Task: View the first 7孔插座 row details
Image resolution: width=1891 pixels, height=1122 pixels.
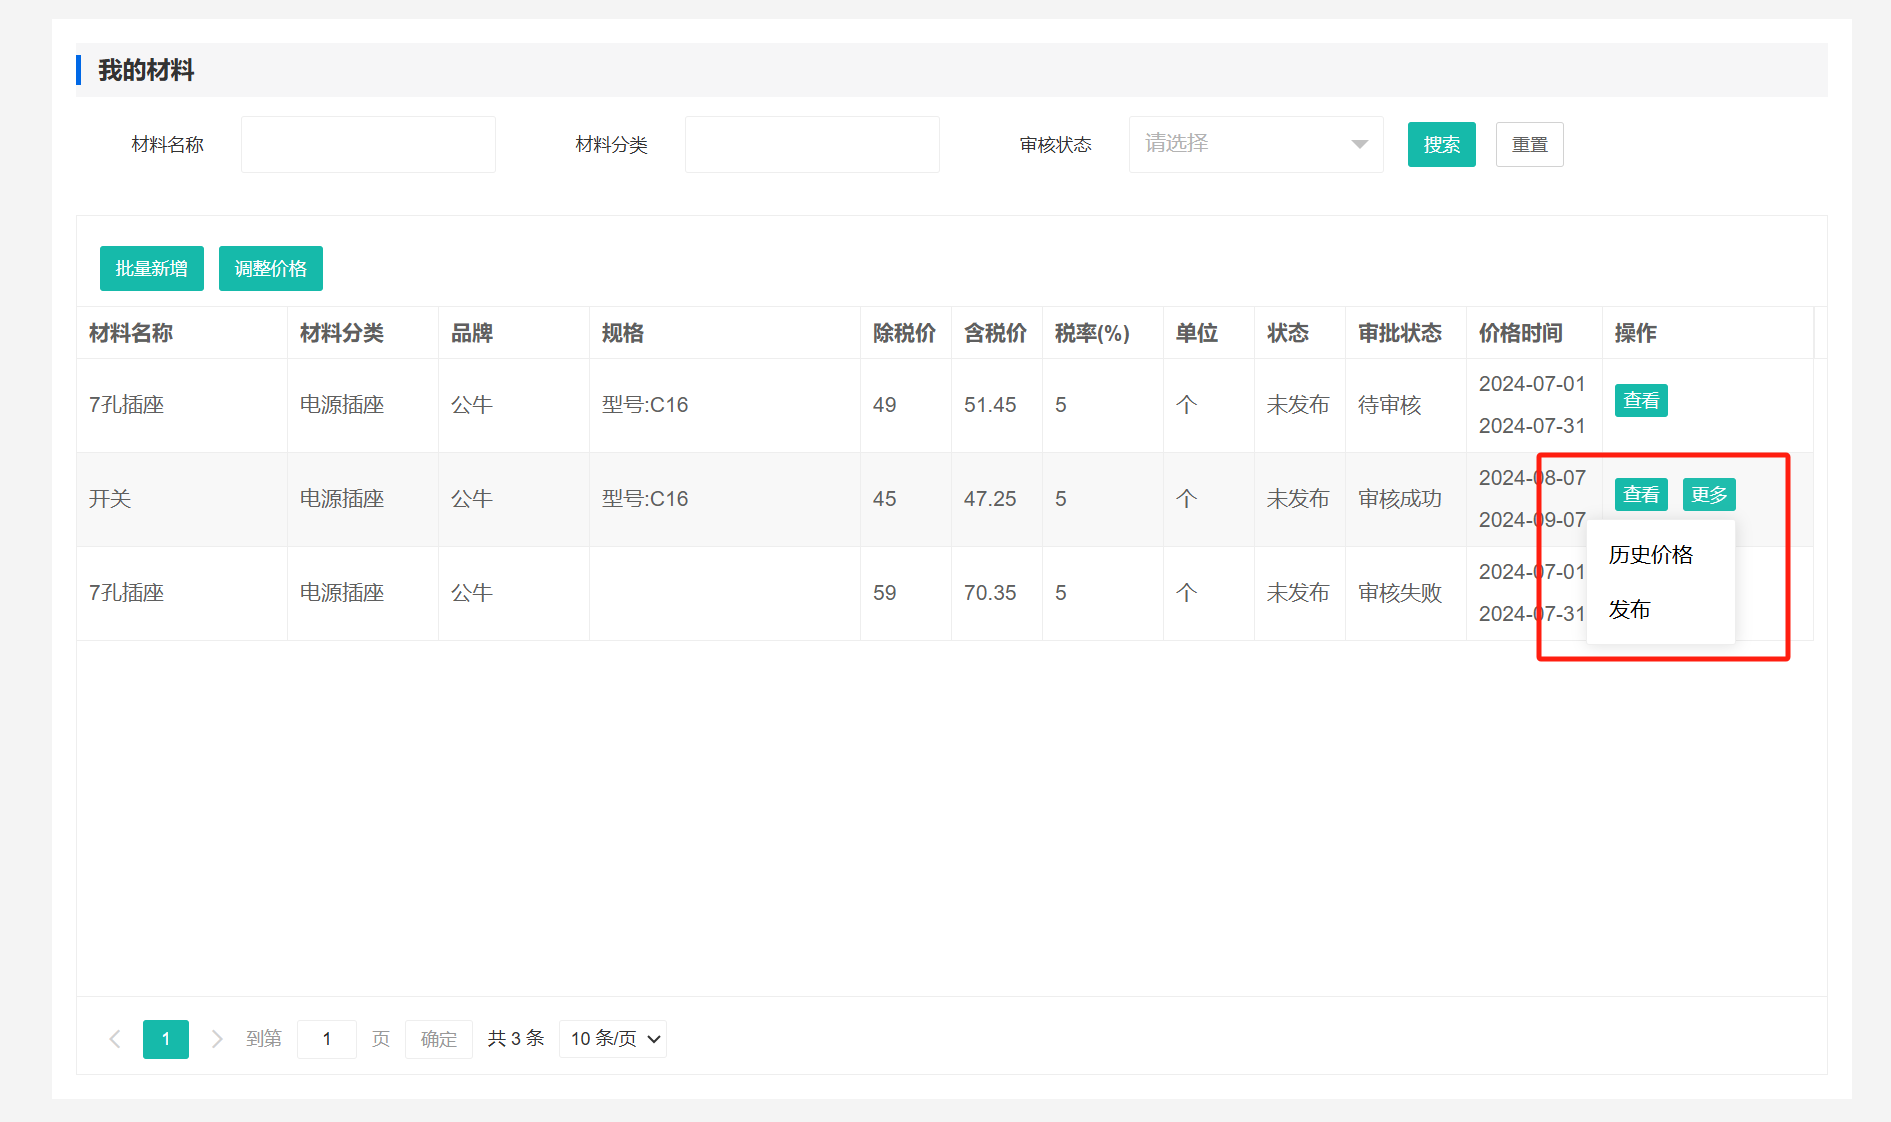Action: coord(1640,401)
